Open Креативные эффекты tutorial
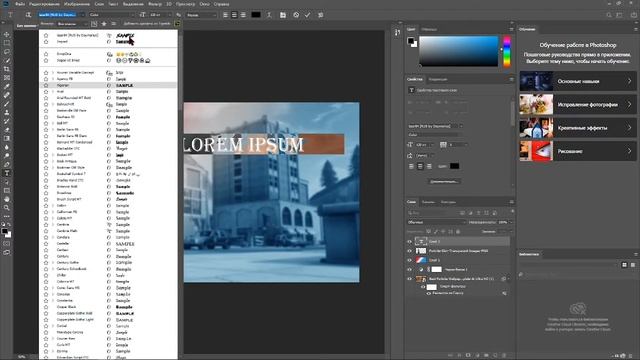The image size is (640, 360). pyautogui.click(x=578, y=128)
